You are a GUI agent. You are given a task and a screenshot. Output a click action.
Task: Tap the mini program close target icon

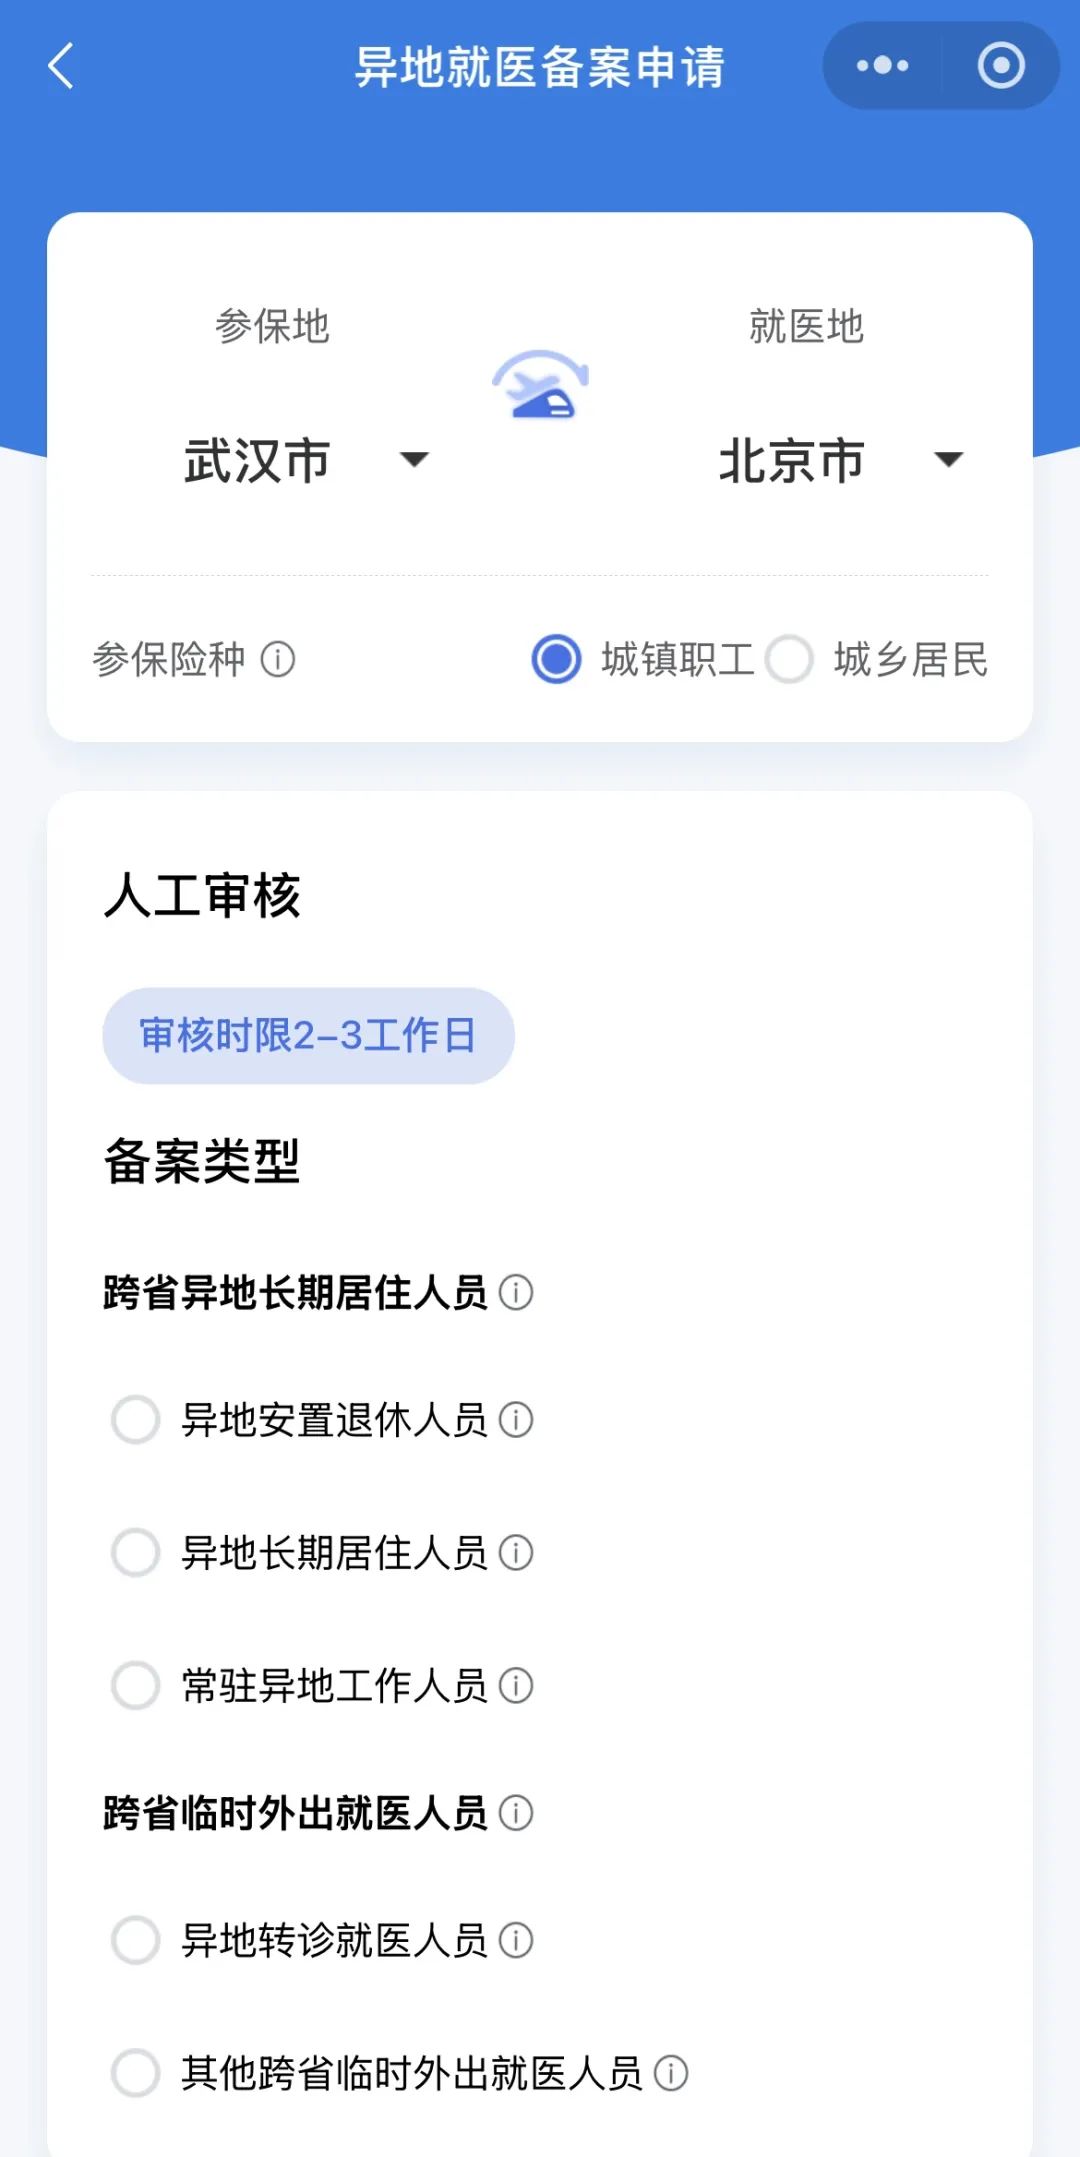pyautogui.click(x=1000, y=66)
